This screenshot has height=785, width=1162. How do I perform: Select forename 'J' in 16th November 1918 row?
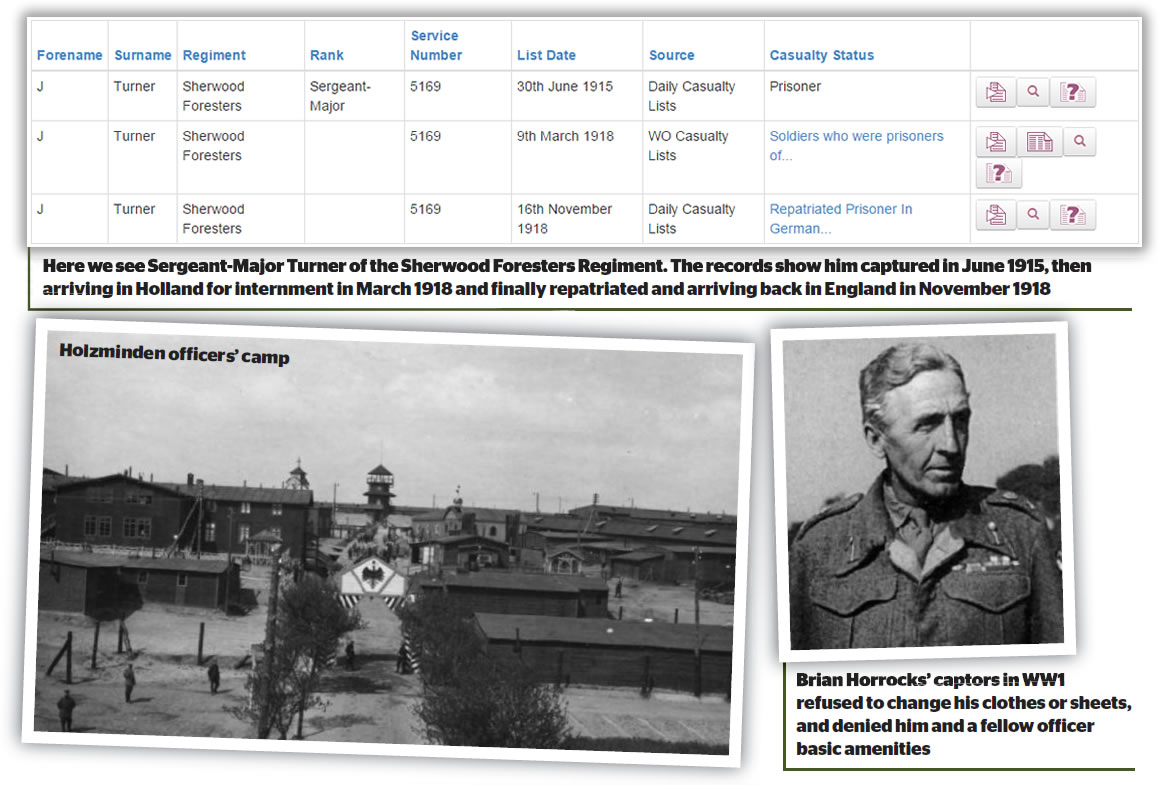click(x=40, y=209)
